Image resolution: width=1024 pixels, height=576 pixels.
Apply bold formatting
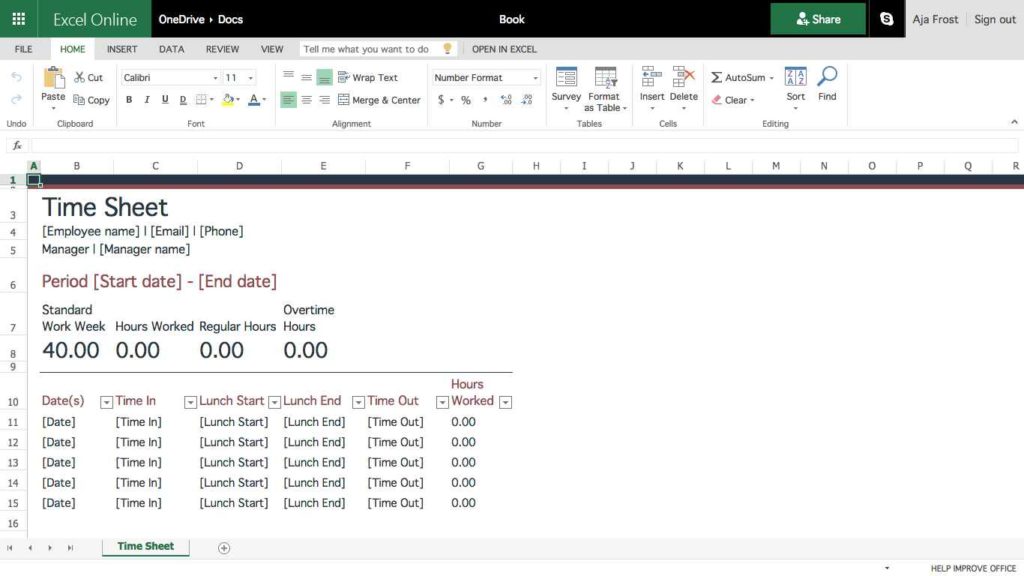point(128,100)
